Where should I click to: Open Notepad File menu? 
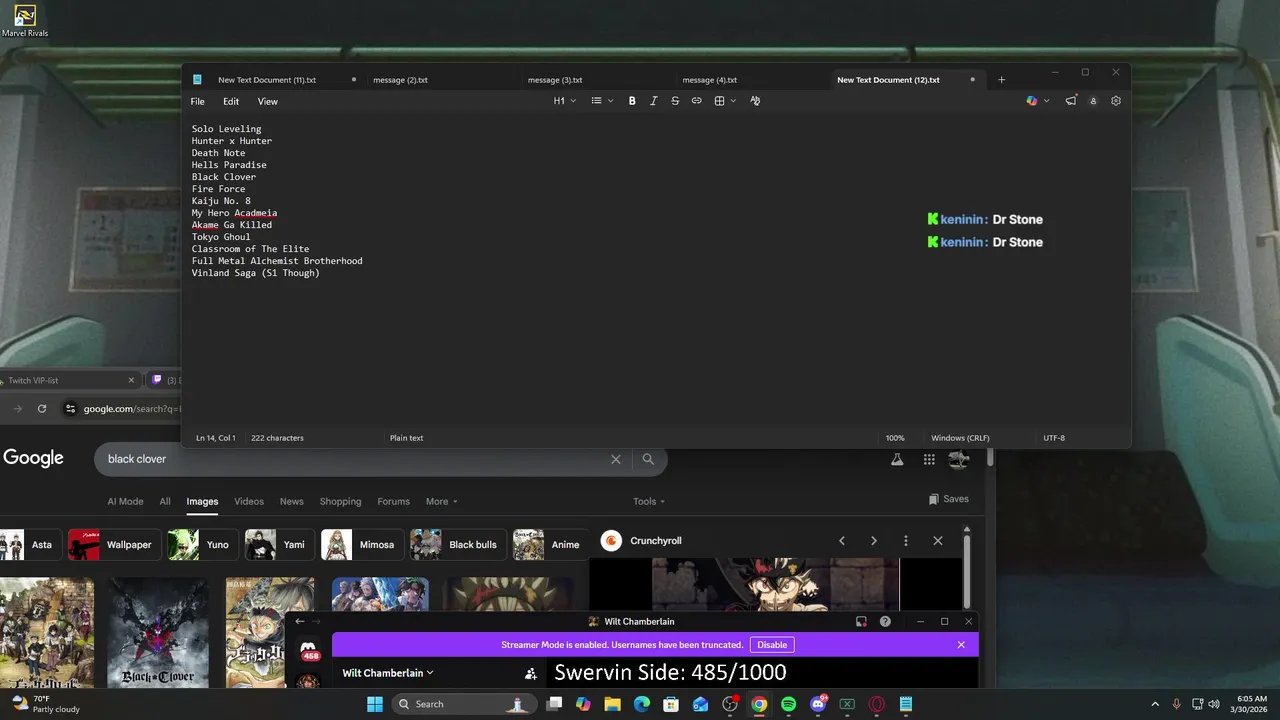(x=198, y=102)
